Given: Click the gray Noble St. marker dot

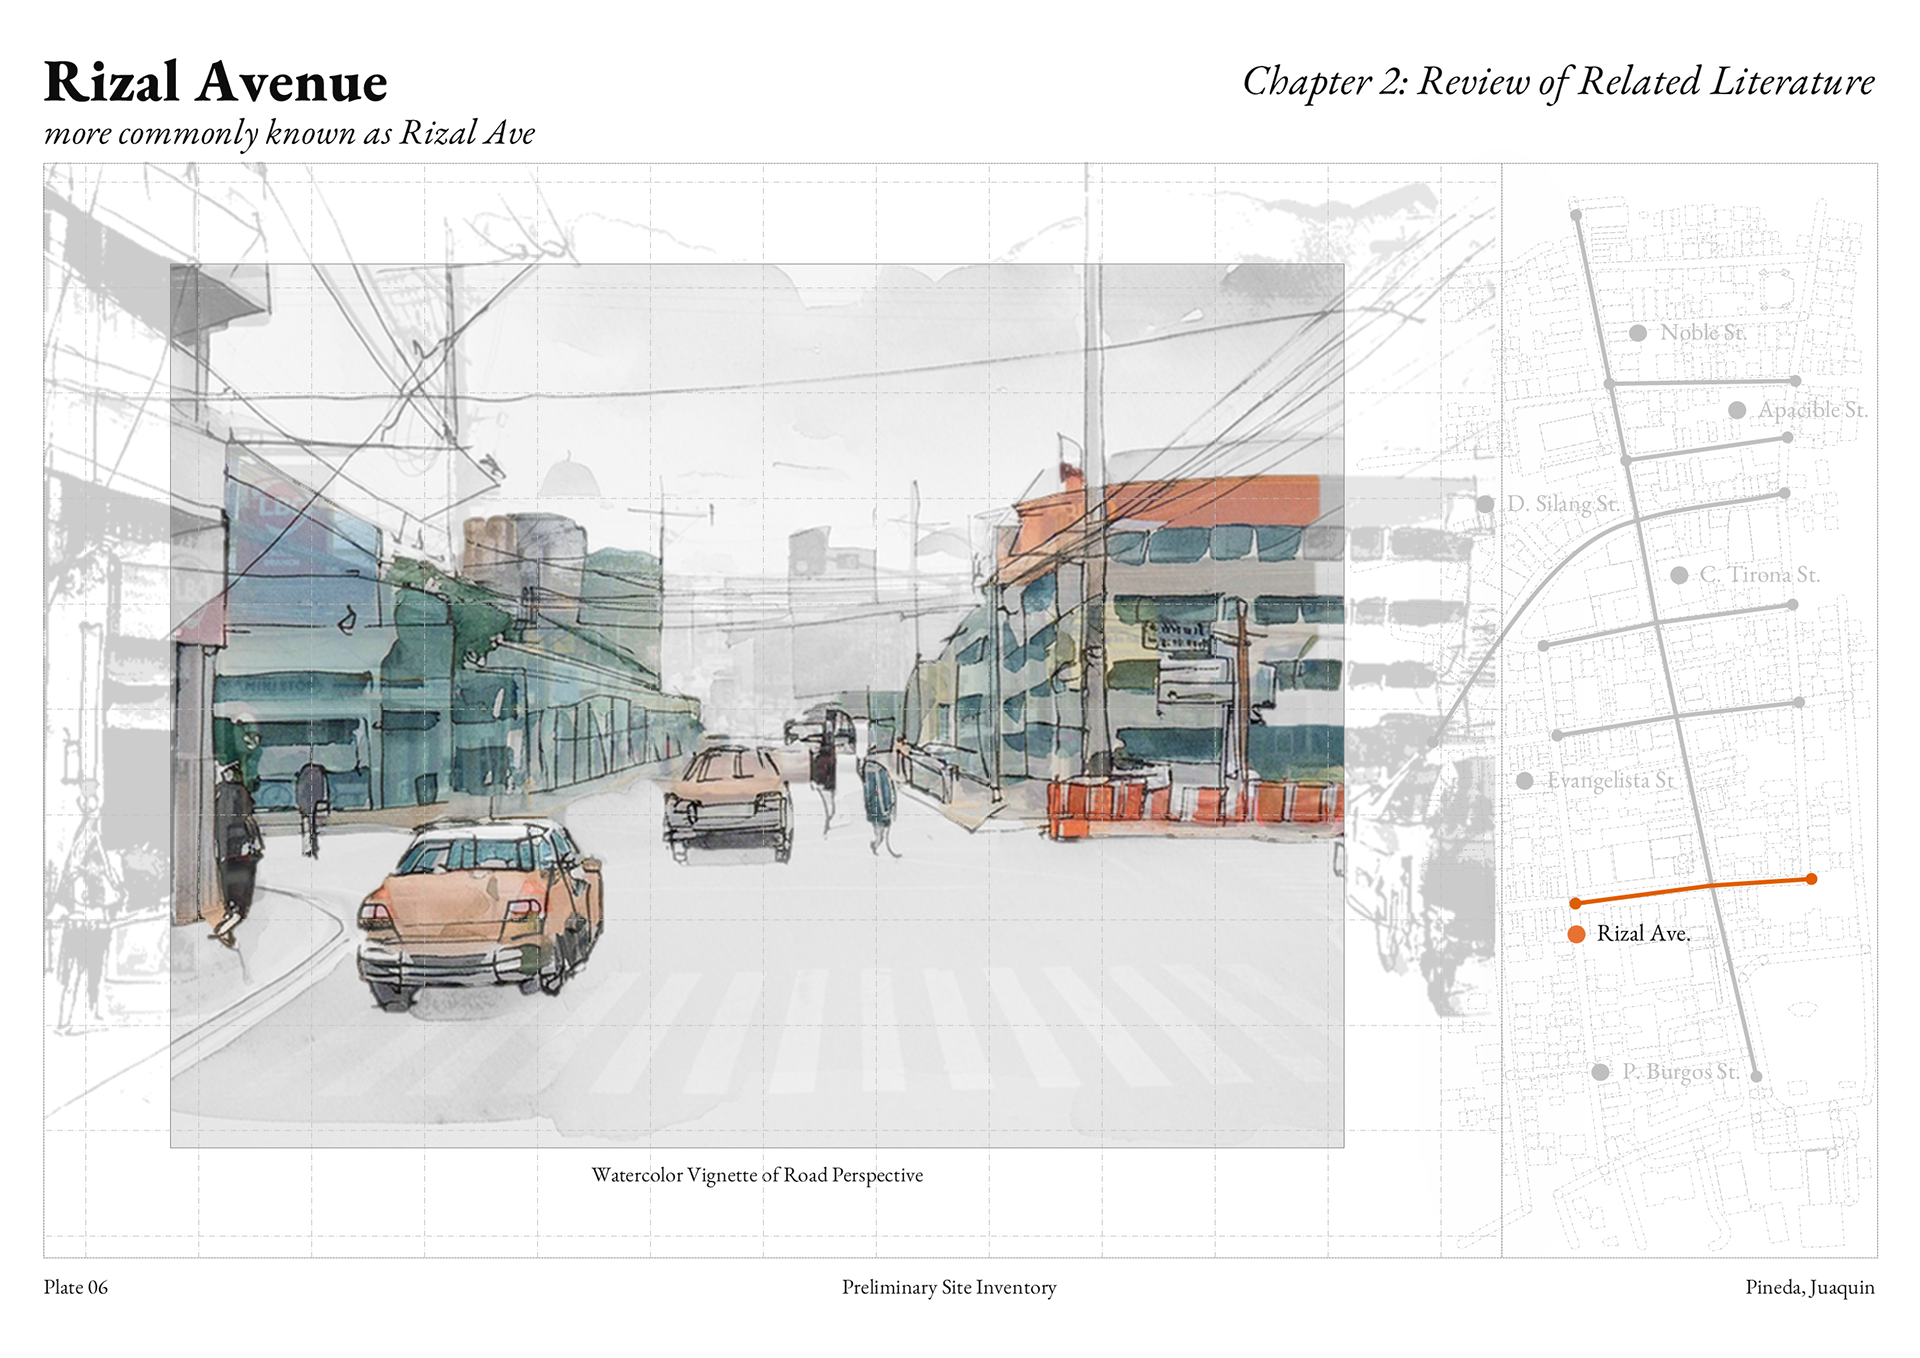Looking at the screenshot, I should coord(1638,333).
